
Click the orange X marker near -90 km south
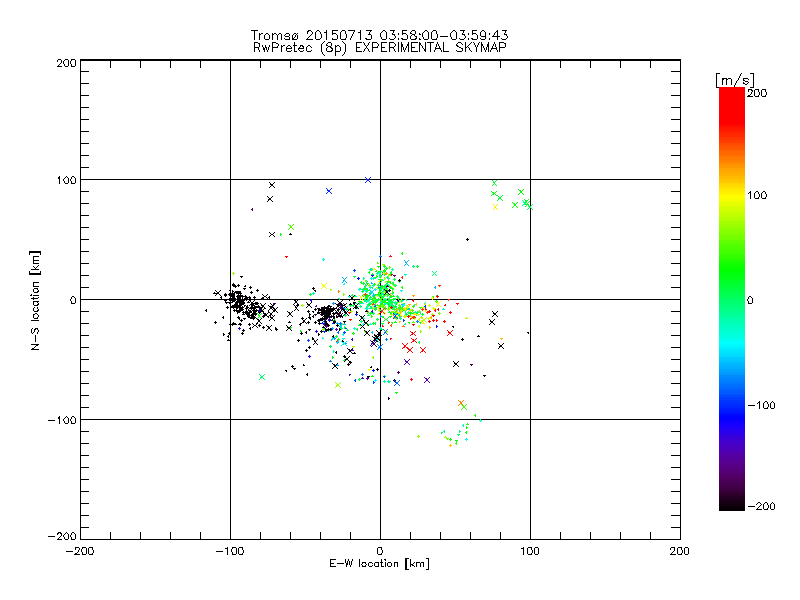click(x=461, y=403)
